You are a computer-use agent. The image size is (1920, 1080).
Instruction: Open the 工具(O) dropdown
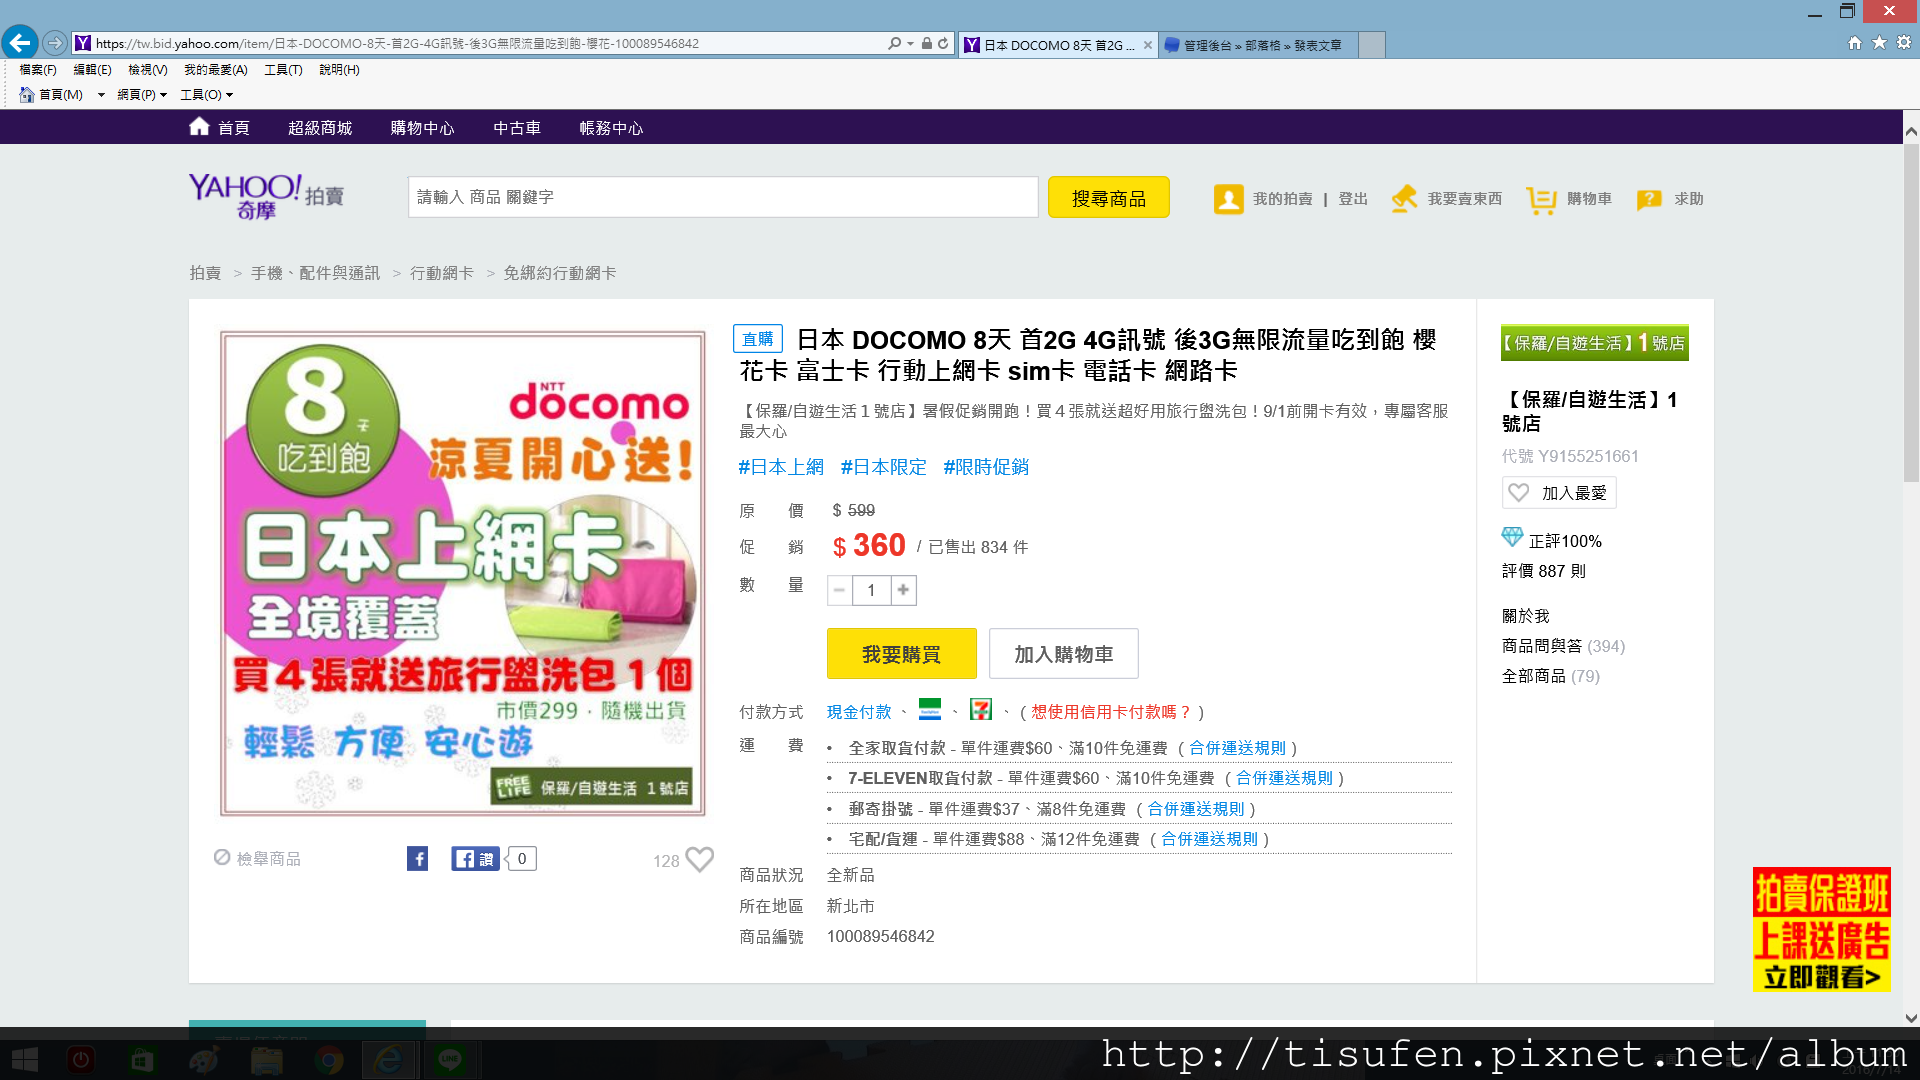[206, 95]
